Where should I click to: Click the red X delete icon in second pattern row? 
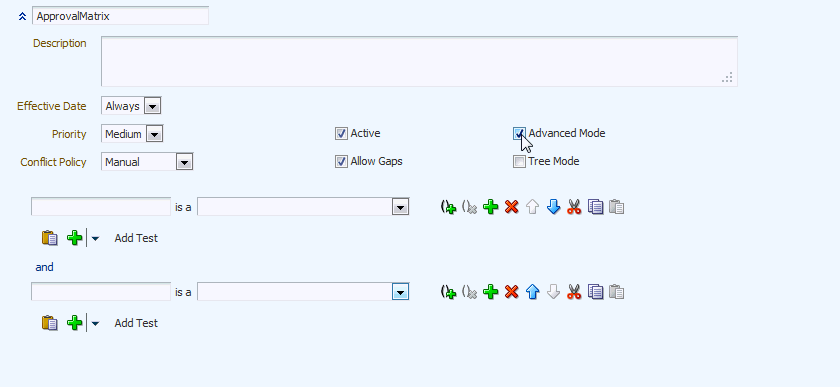pyautogui.click(x=512, y=292)
